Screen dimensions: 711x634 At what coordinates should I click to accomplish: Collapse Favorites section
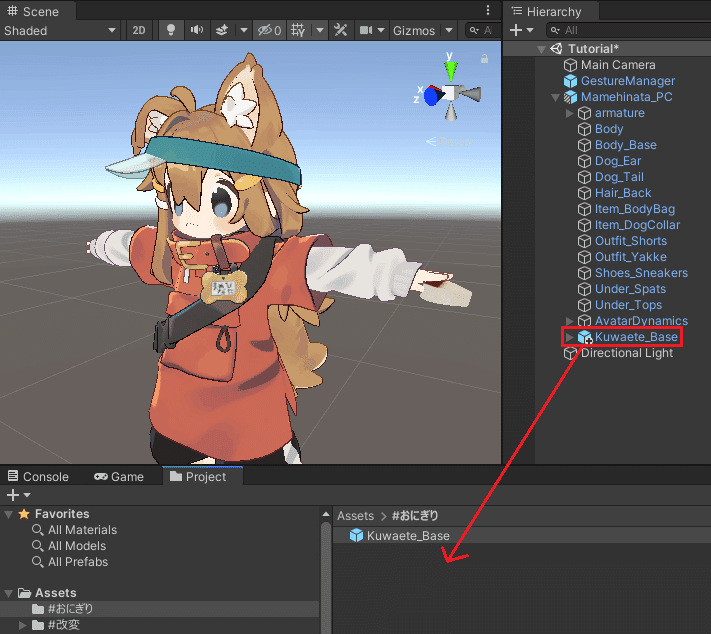9,514
